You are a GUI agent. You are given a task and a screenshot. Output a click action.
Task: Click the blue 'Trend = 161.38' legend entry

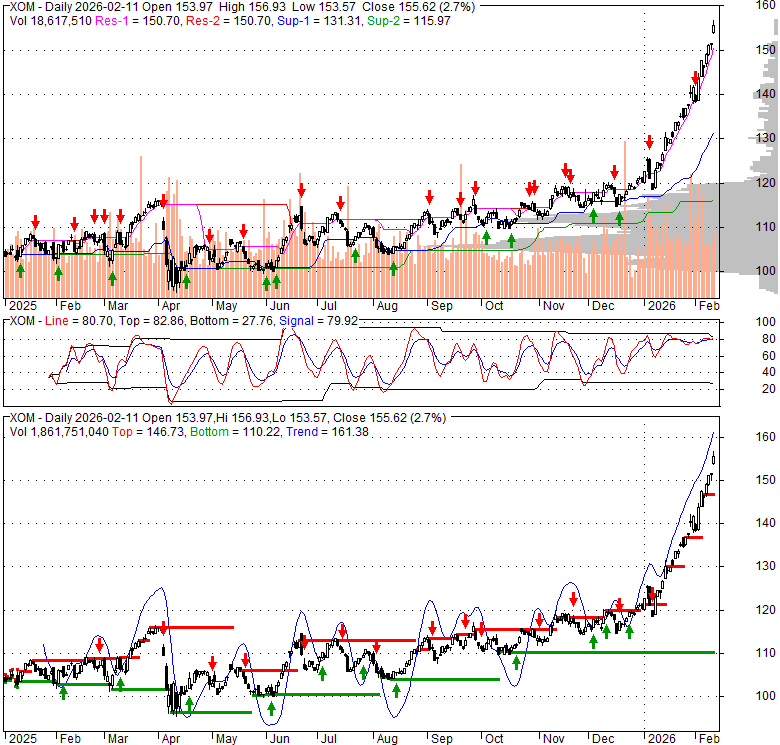[327, 432]
